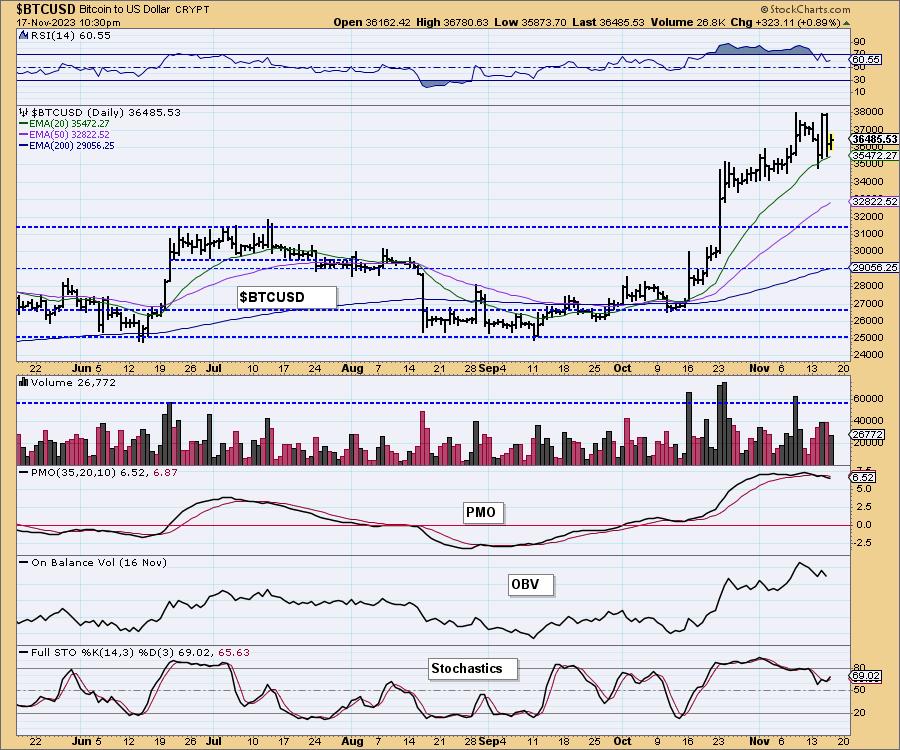Screen dimensions: 900x750
Task: Click the 'Bitcoin to US Dollar' title text
Action: 125,10
